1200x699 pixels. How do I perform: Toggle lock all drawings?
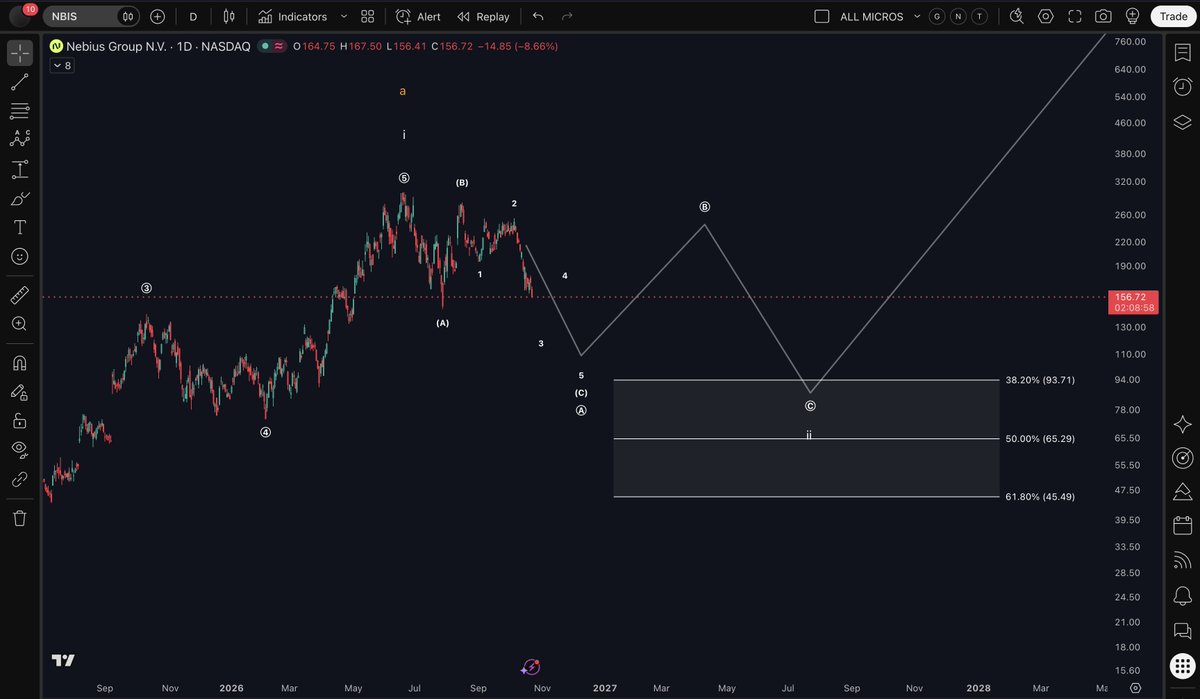coord(19,421)
